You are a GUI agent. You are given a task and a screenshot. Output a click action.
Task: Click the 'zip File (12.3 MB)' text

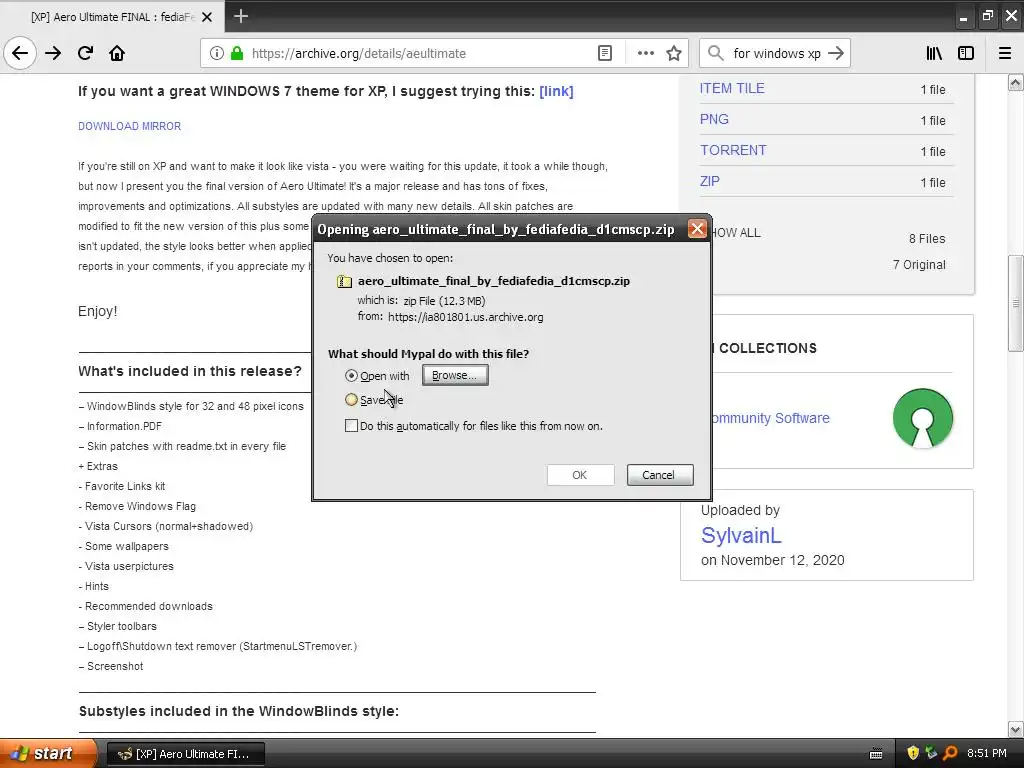pos(444,301)
